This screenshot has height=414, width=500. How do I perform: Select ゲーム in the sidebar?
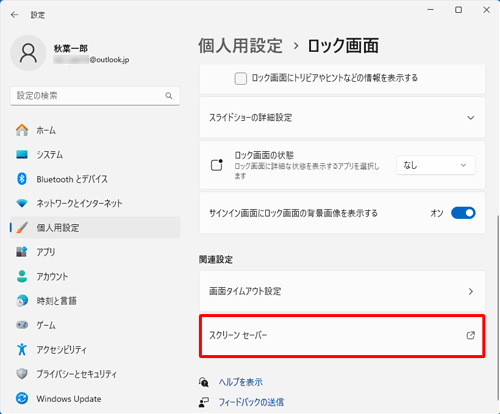(95, 325)
